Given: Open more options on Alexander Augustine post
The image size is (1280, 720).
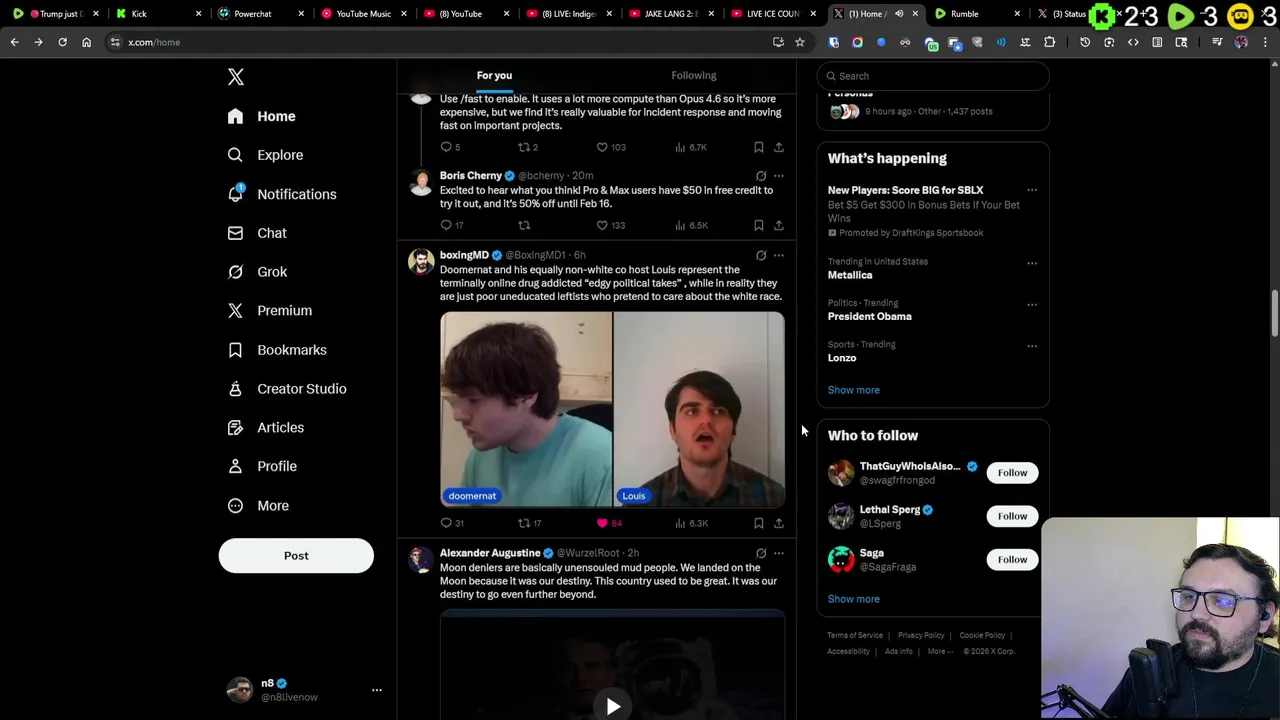Looking at the screenshot, I should [x=779, y=553].
